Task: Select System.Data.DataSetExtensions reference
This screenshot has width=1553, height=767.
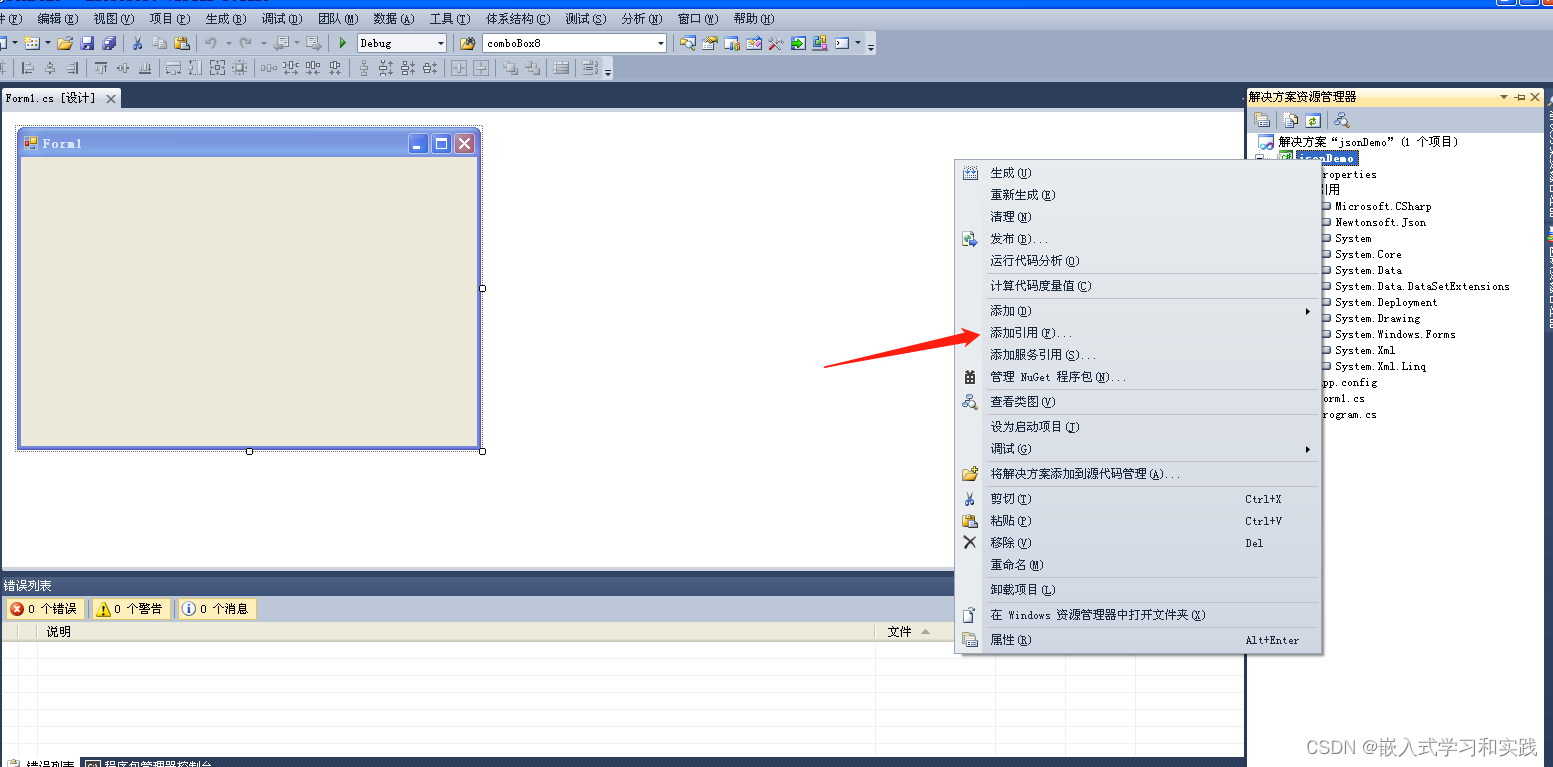Action: [x=1422, y=286]
